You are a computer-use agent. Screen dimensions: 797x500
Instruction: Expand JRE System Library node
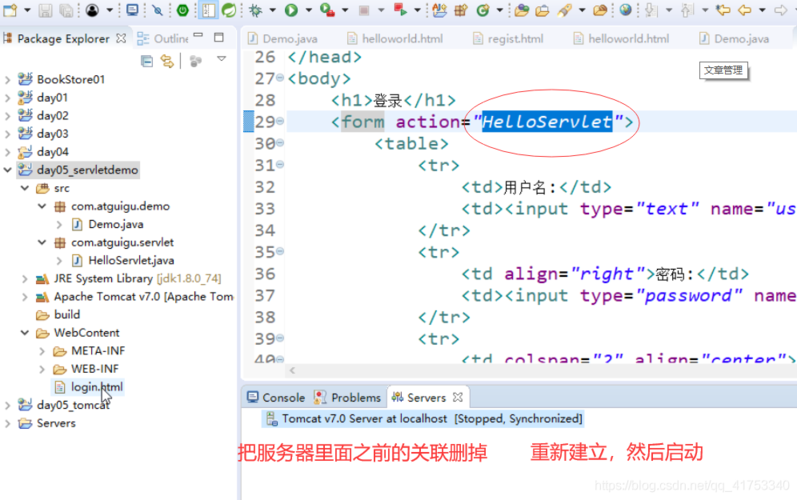point(24,279)
